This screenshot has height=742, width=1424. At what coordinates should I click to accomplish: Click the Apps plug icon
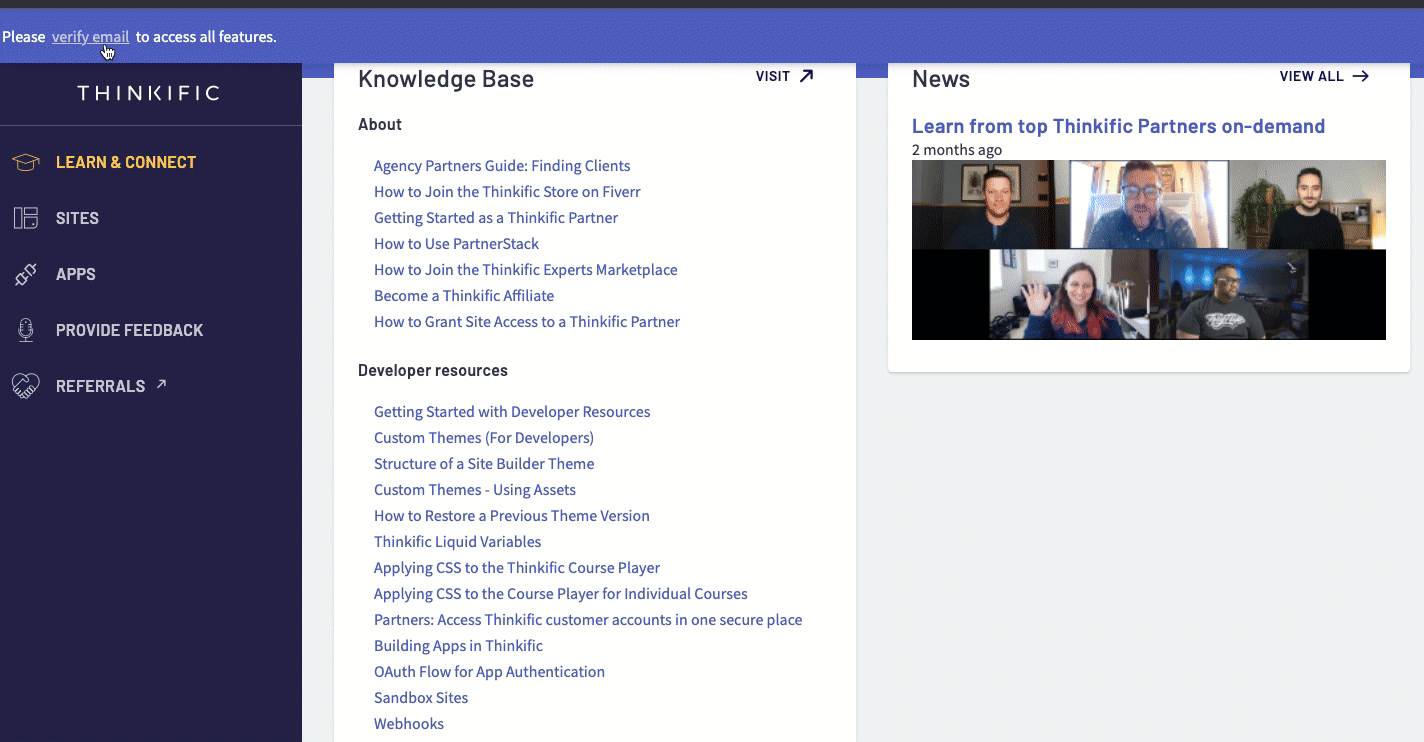[26, 274]
